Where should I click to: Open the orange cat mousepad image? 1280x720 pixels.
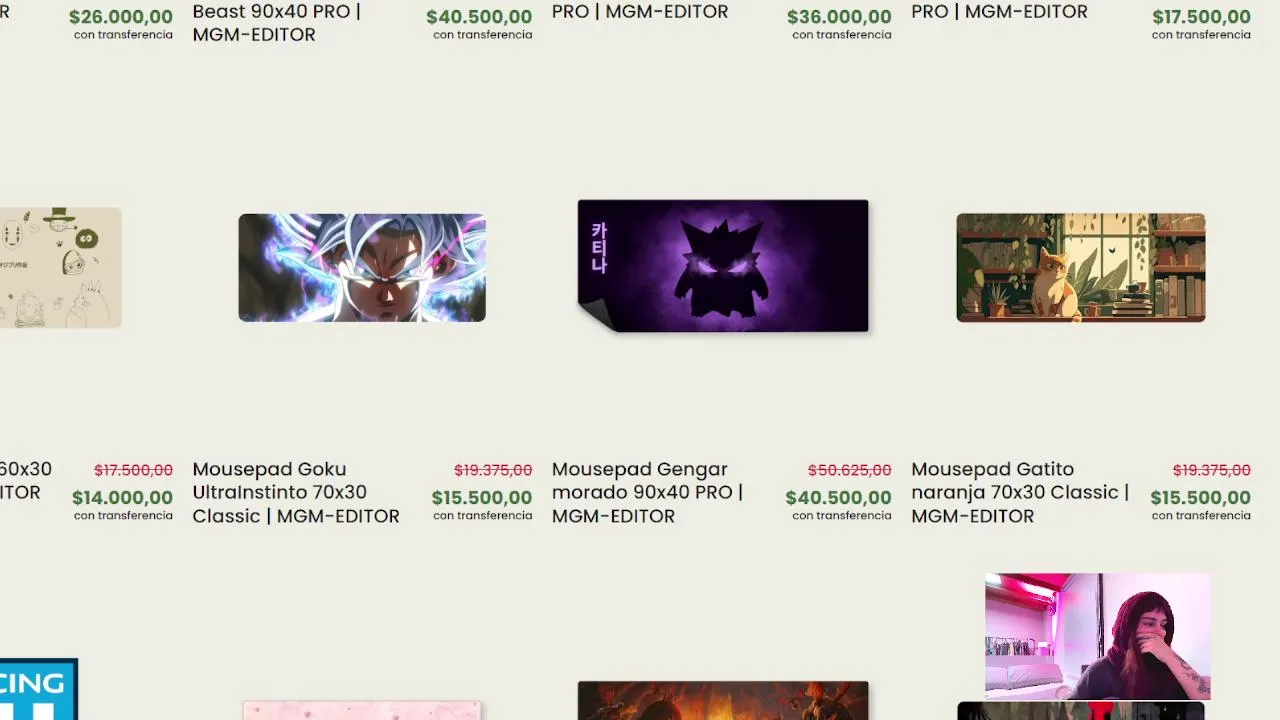(1081, 267)
